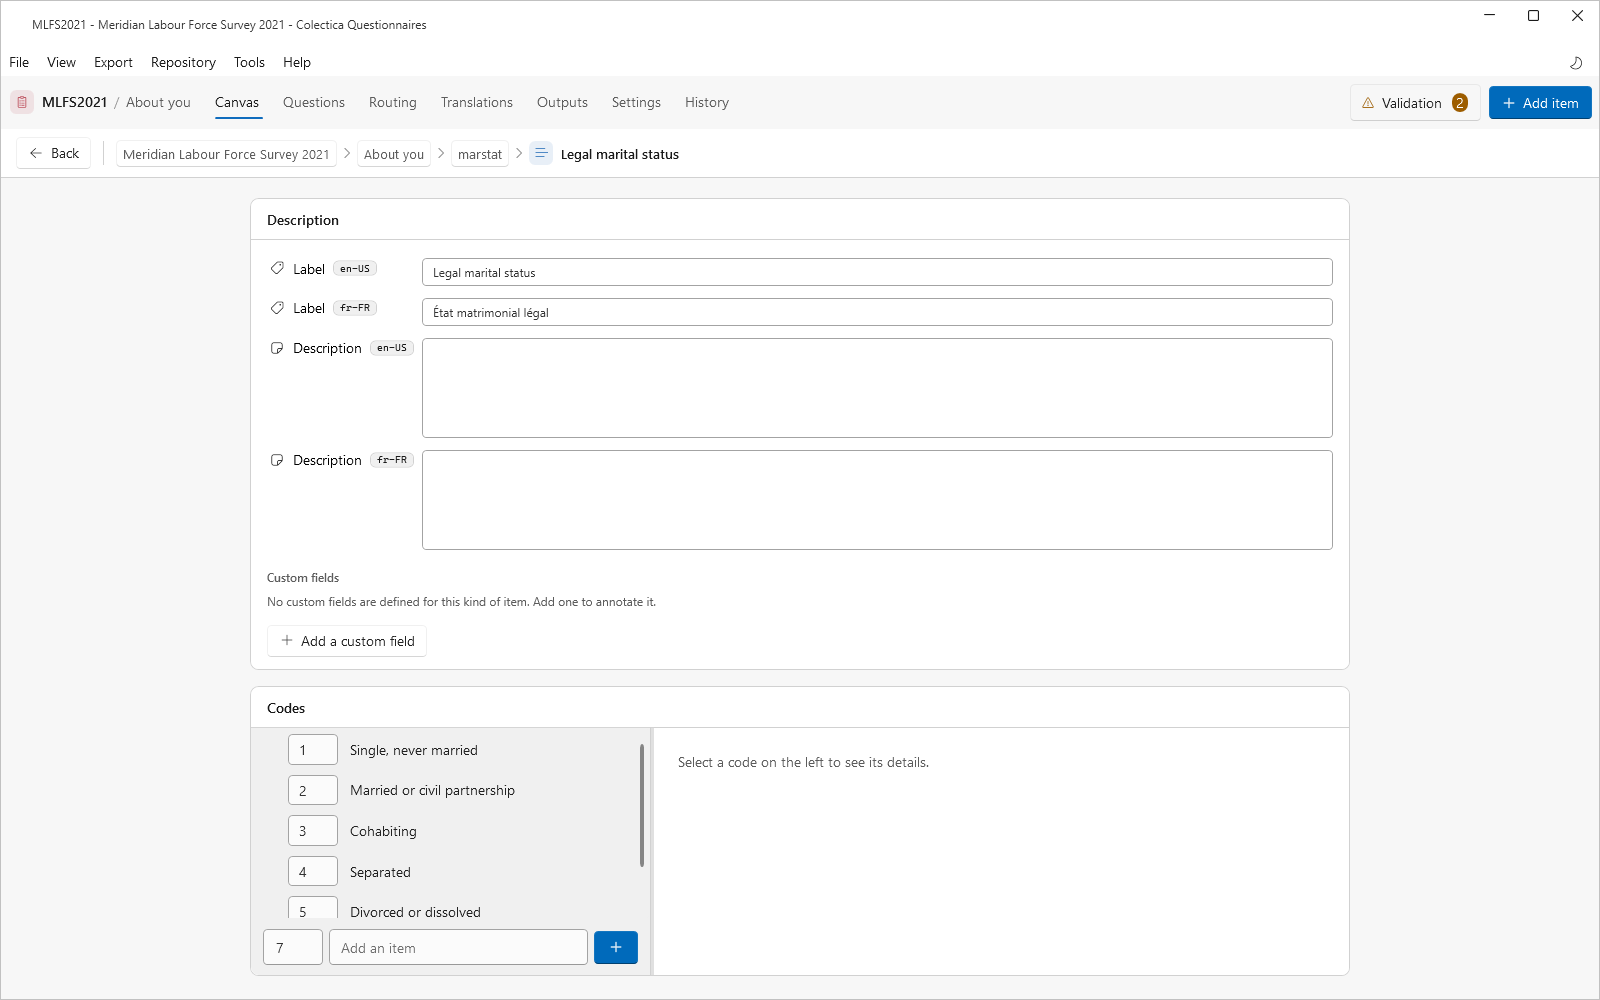Navigate to About you breadcrumb chip

click(x=394, y=154)
